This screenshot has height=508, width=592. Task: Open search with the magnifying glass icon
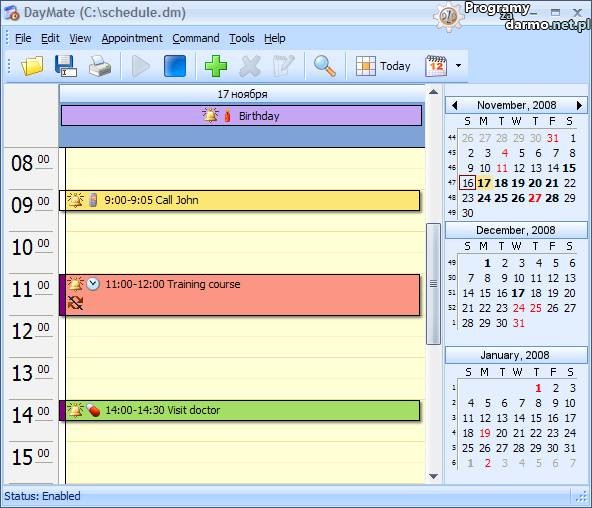tap(325, 66)
